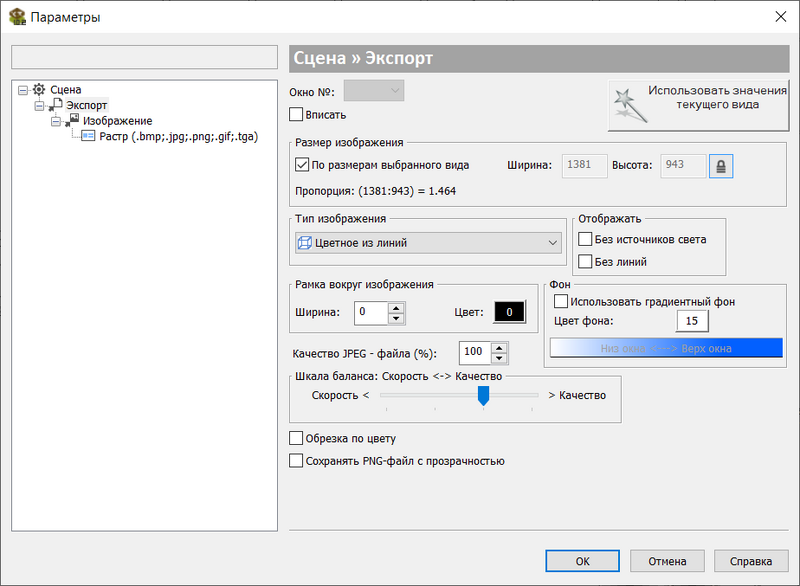Image resolution: width=800 pixels, height=586 pixels.
Task: Confirm settings with the OK button
Action: 582,561
